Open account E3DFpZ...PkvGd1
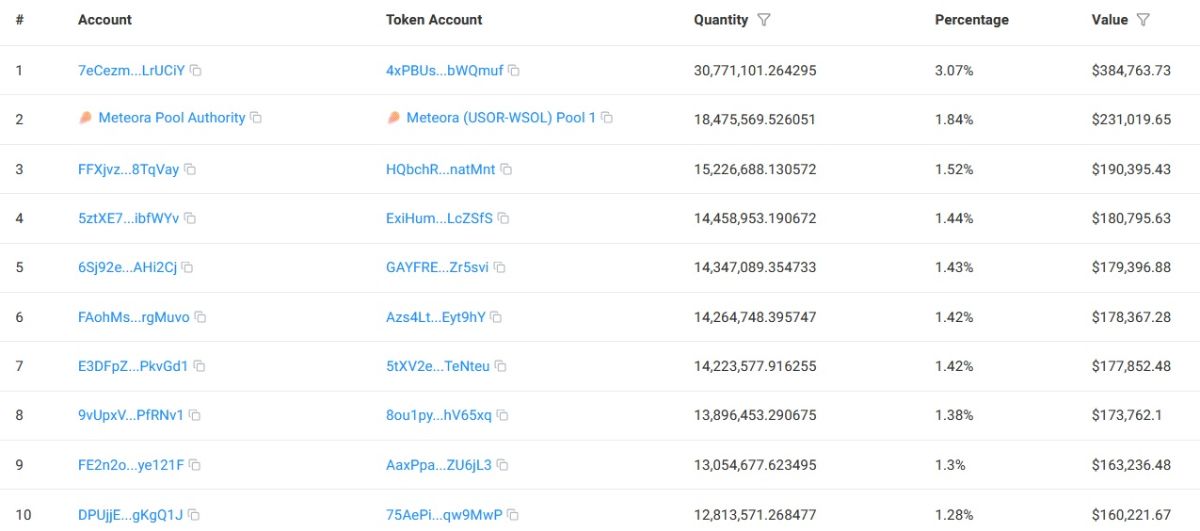 click(133, 367)
